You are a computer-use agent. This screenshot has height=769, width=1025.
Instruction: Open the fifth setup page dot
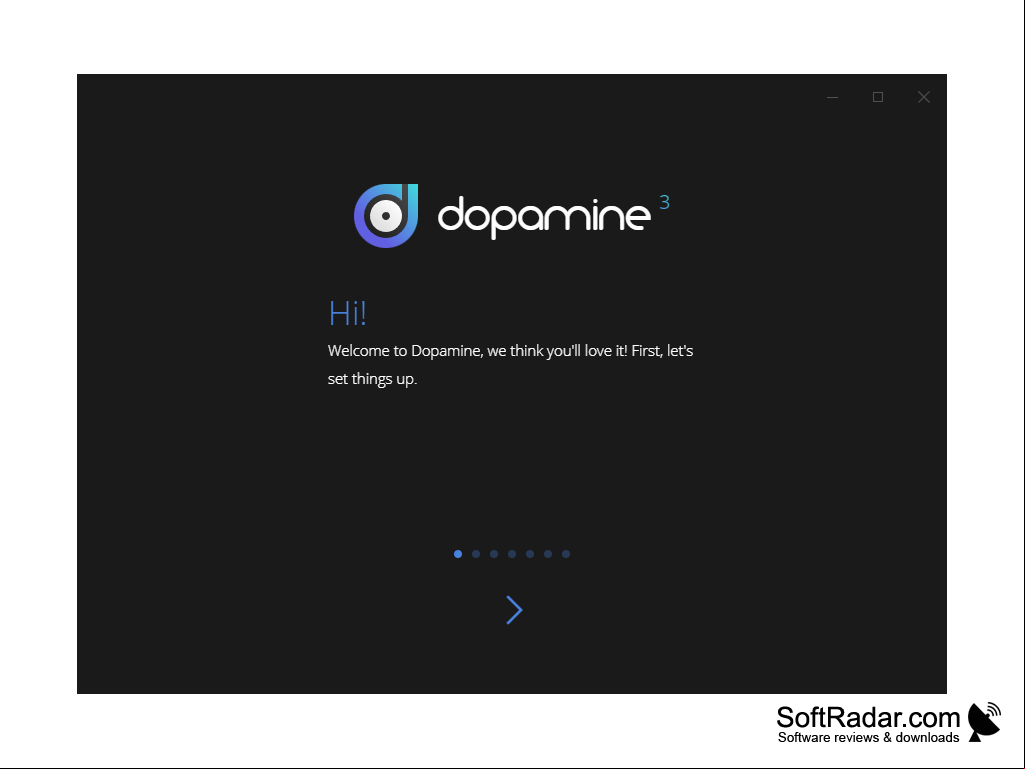[x=530, y=554]
